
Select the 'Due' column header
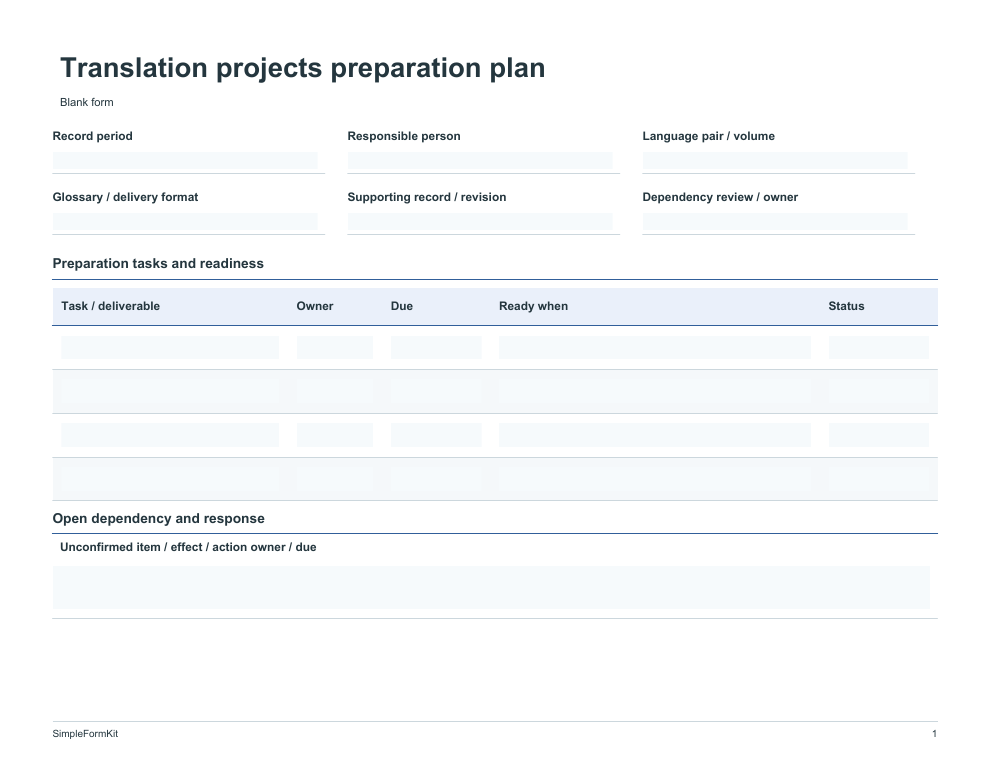pos(402,306)
